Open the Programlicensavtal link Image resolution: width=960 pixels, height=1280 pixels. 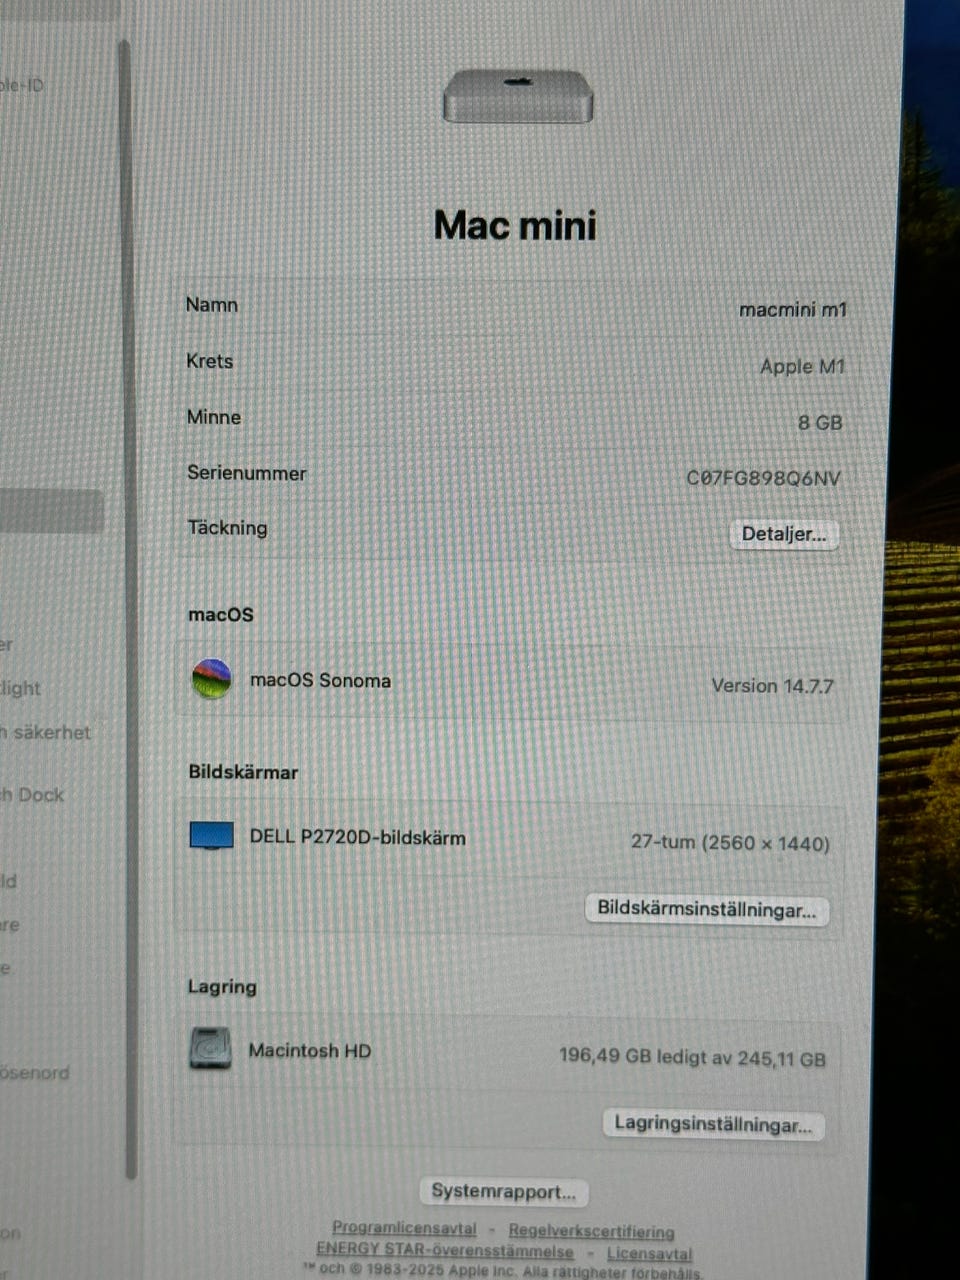click(x=404, y=1227)
